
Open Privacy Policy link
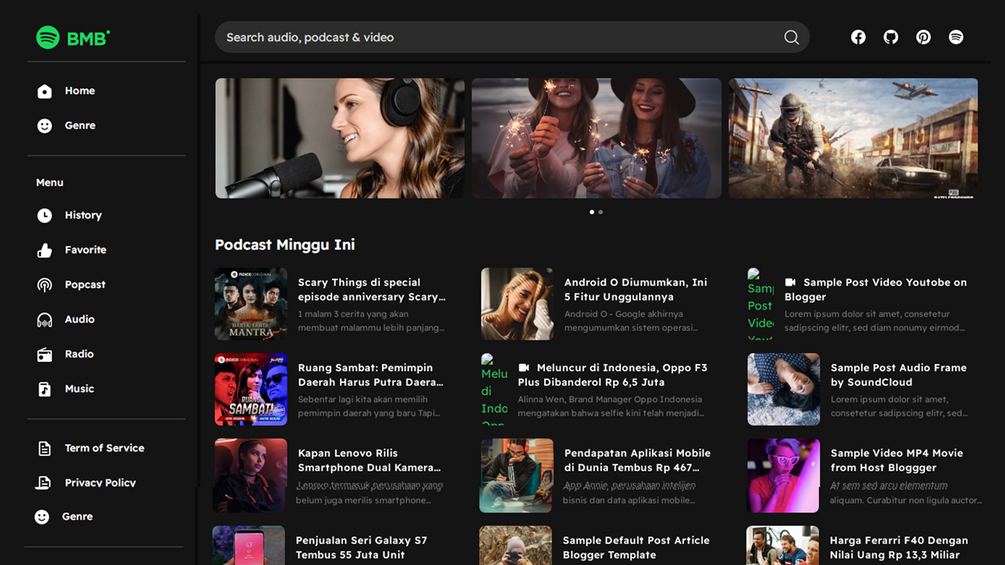100,482
